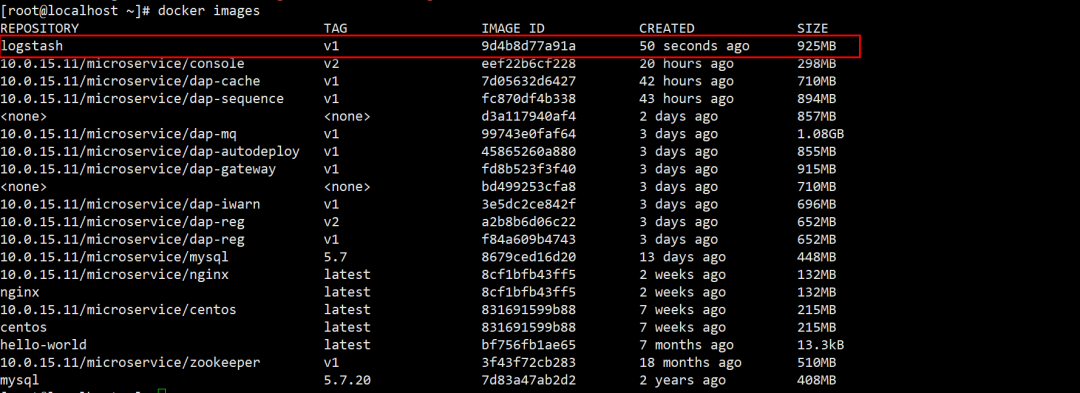
Task: Select image ID 8679ced16d20
Action: (x=528, y=257)
